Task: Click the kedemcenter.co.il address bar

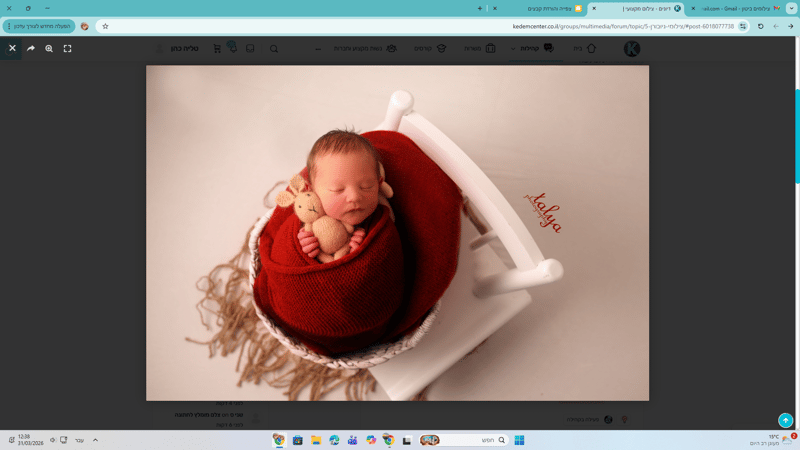Action: point(423,27)
